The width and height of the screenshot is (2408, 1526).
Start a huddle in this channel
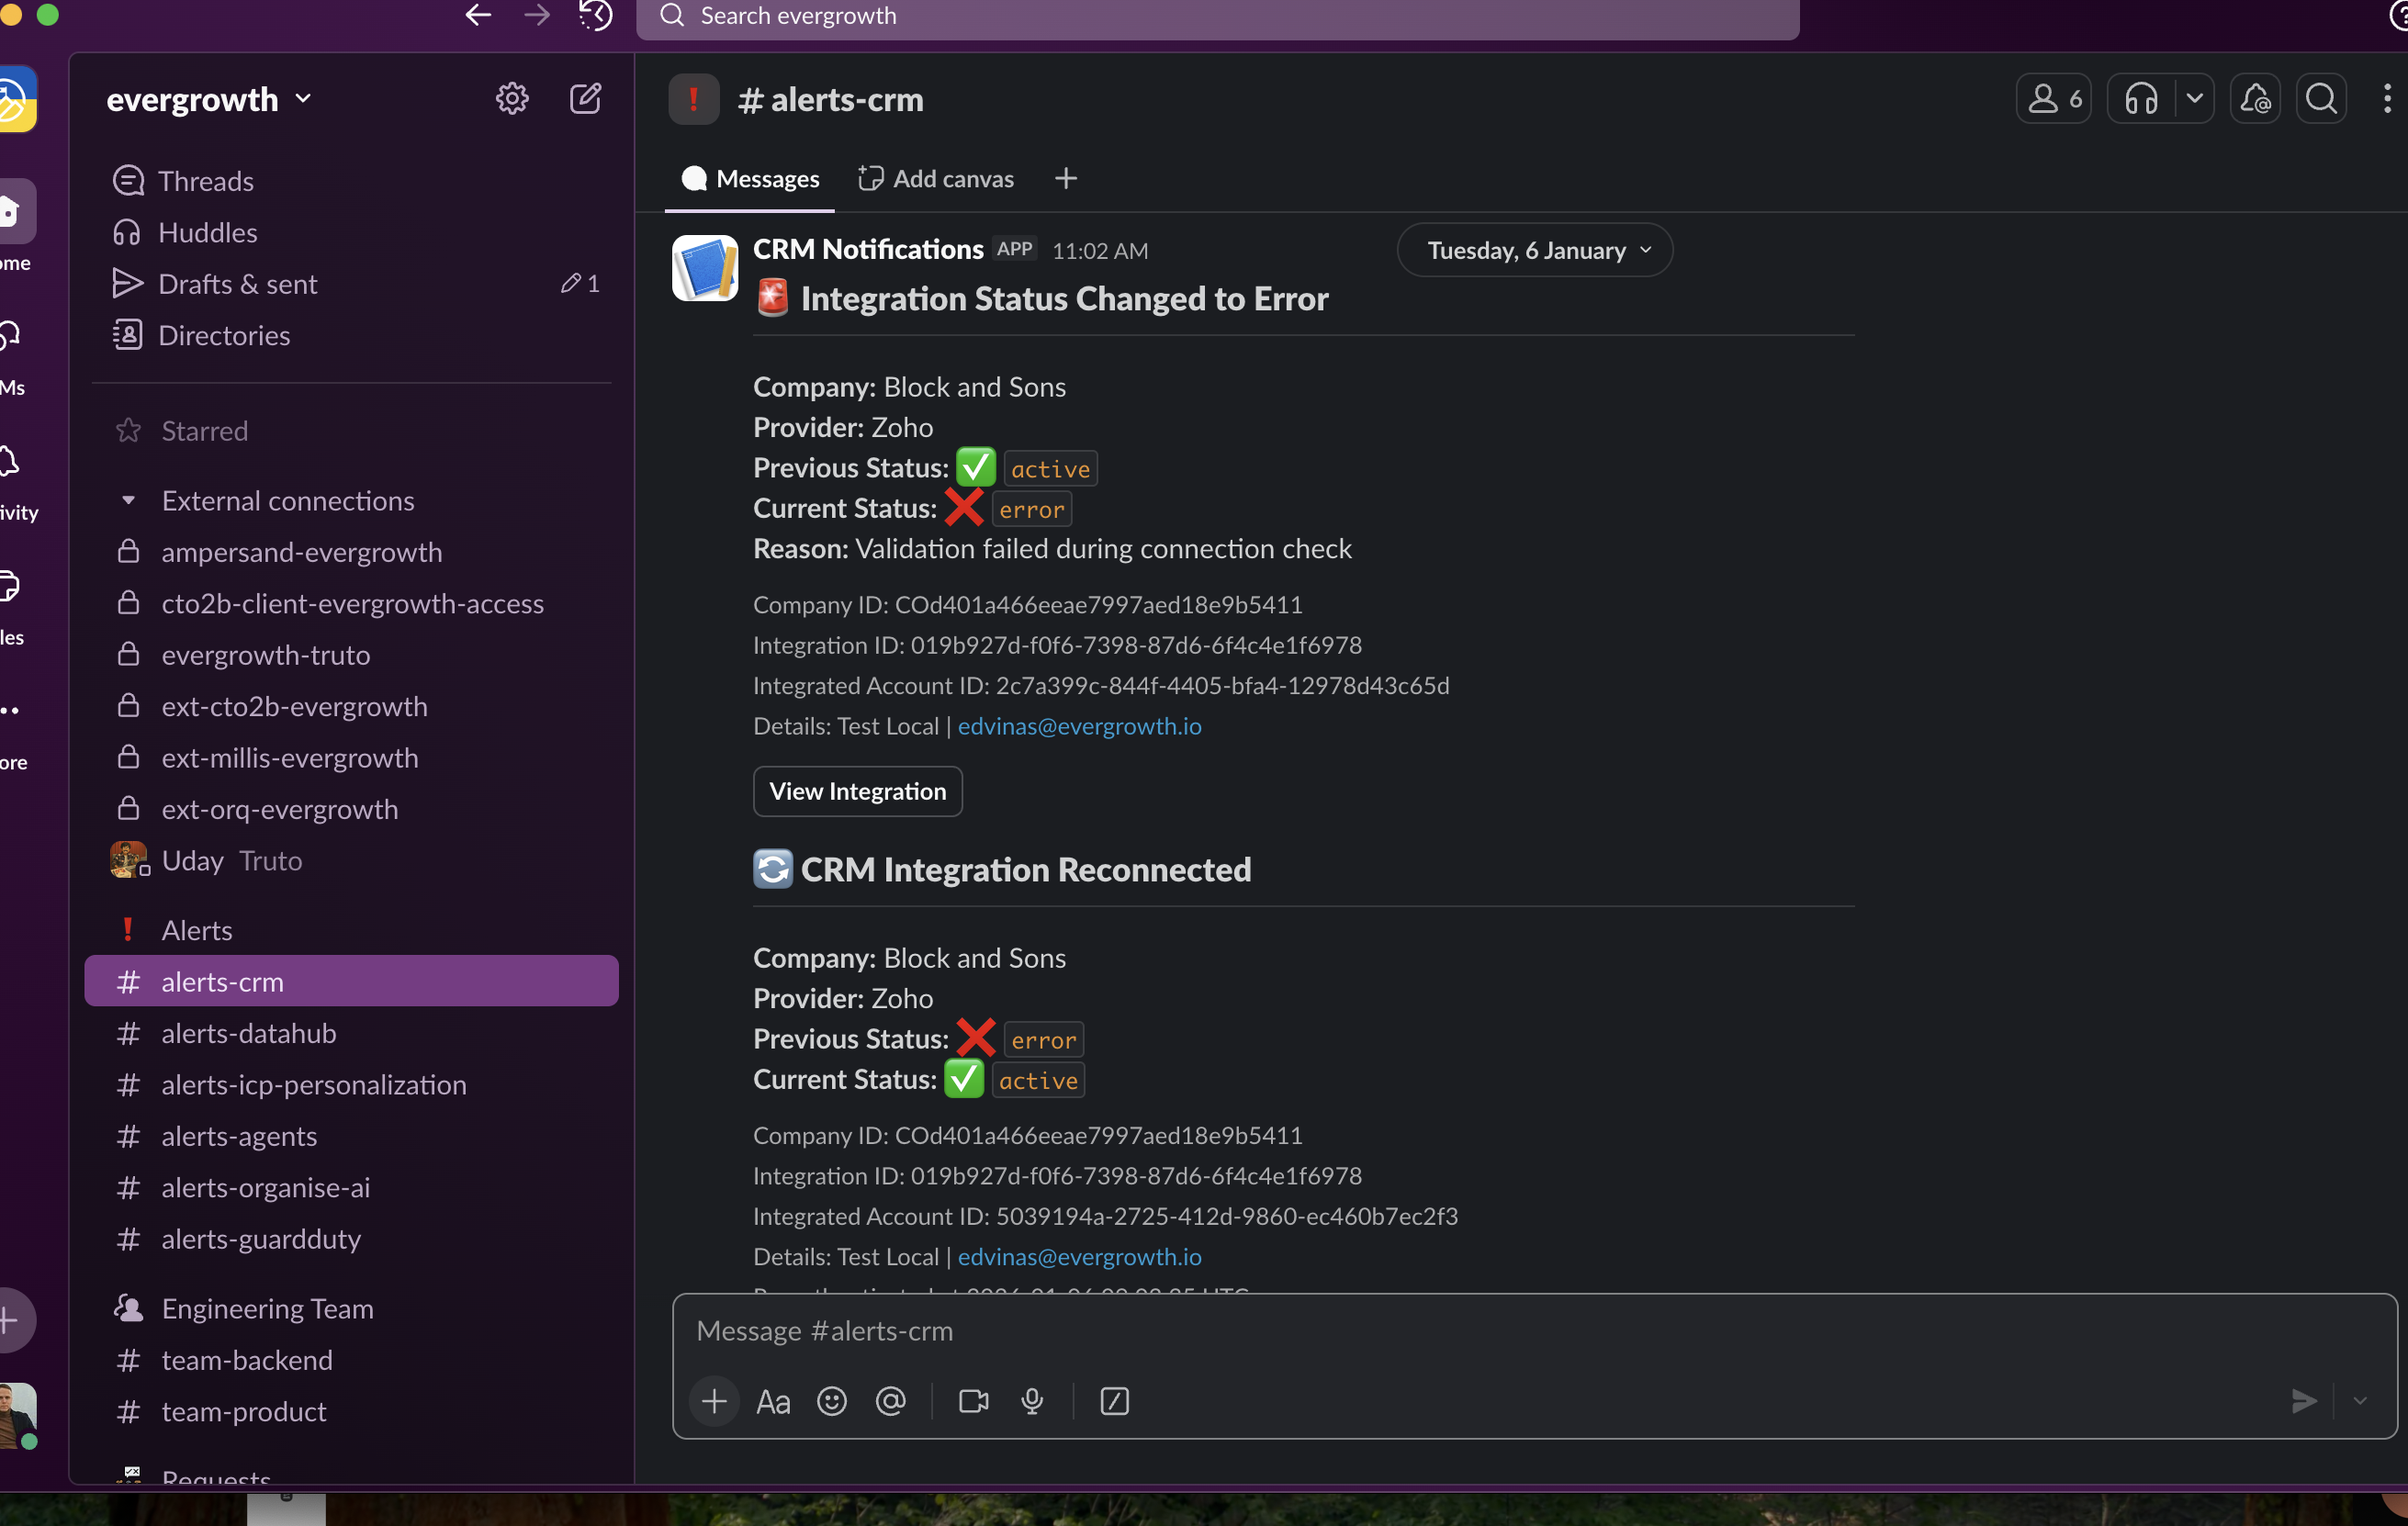(2140, 98)
